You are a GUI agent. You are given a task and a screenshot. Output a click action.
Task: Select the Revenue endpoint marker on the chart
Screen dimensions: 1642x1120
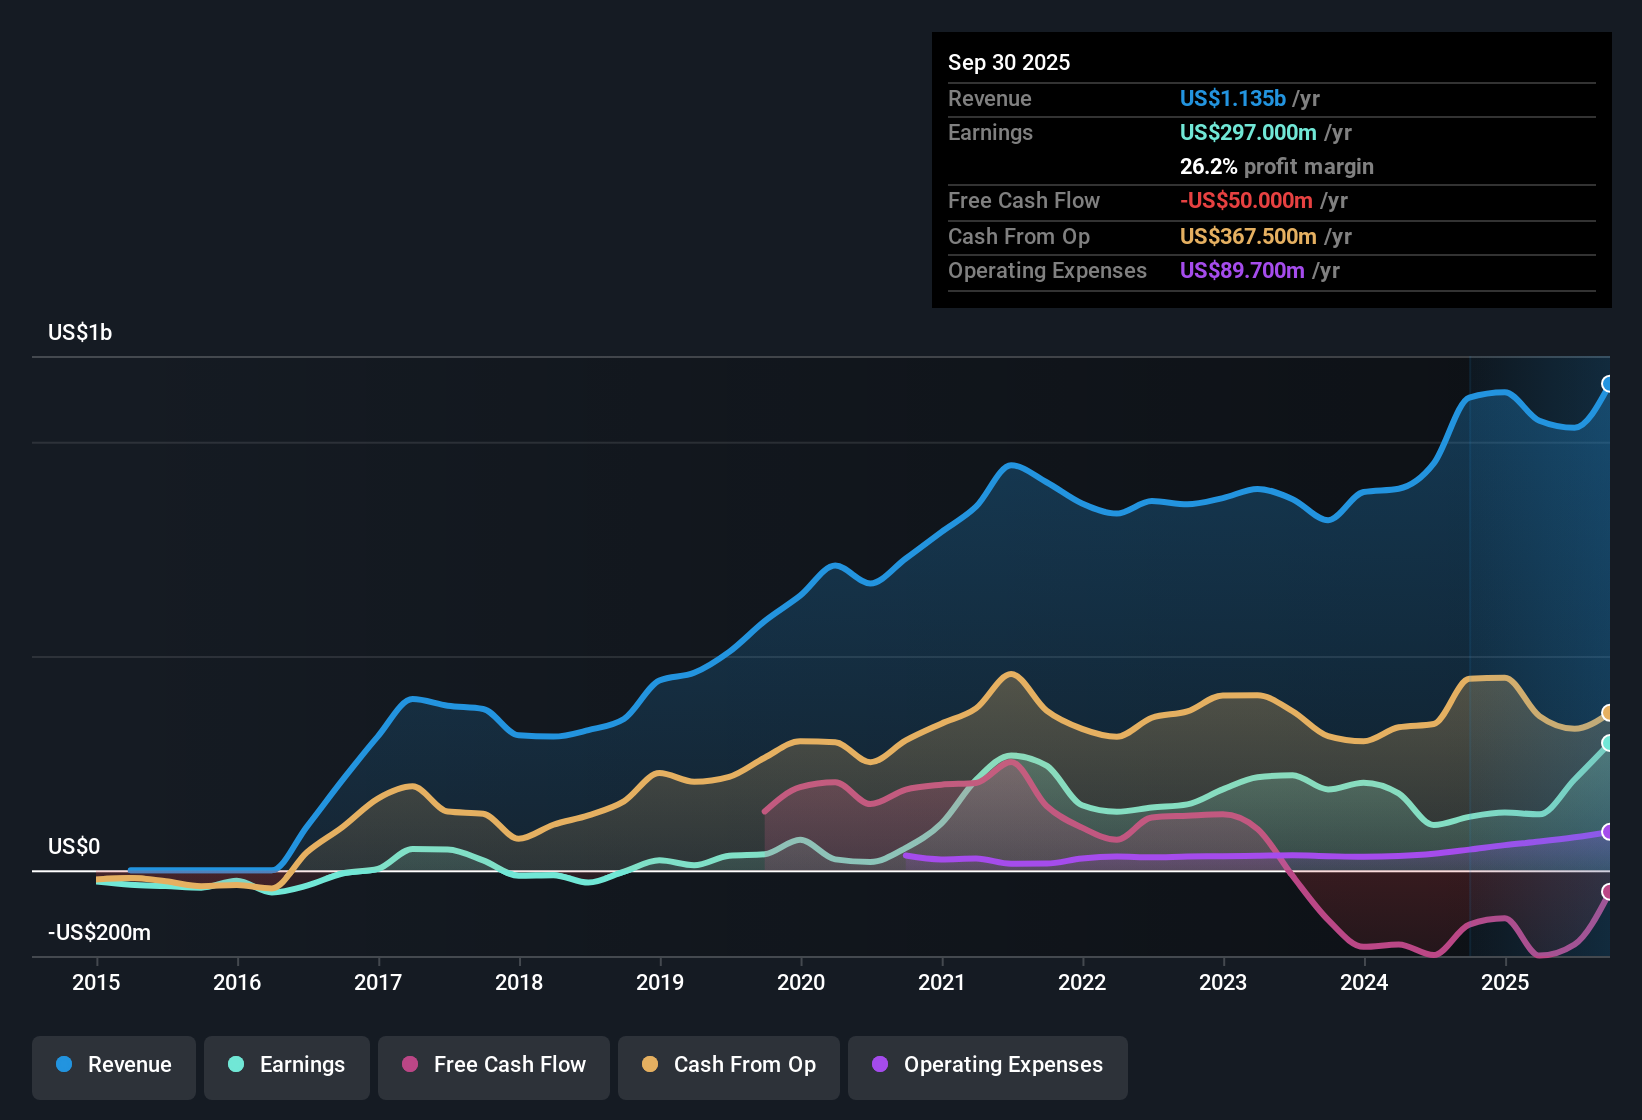tap(1608, 383)
